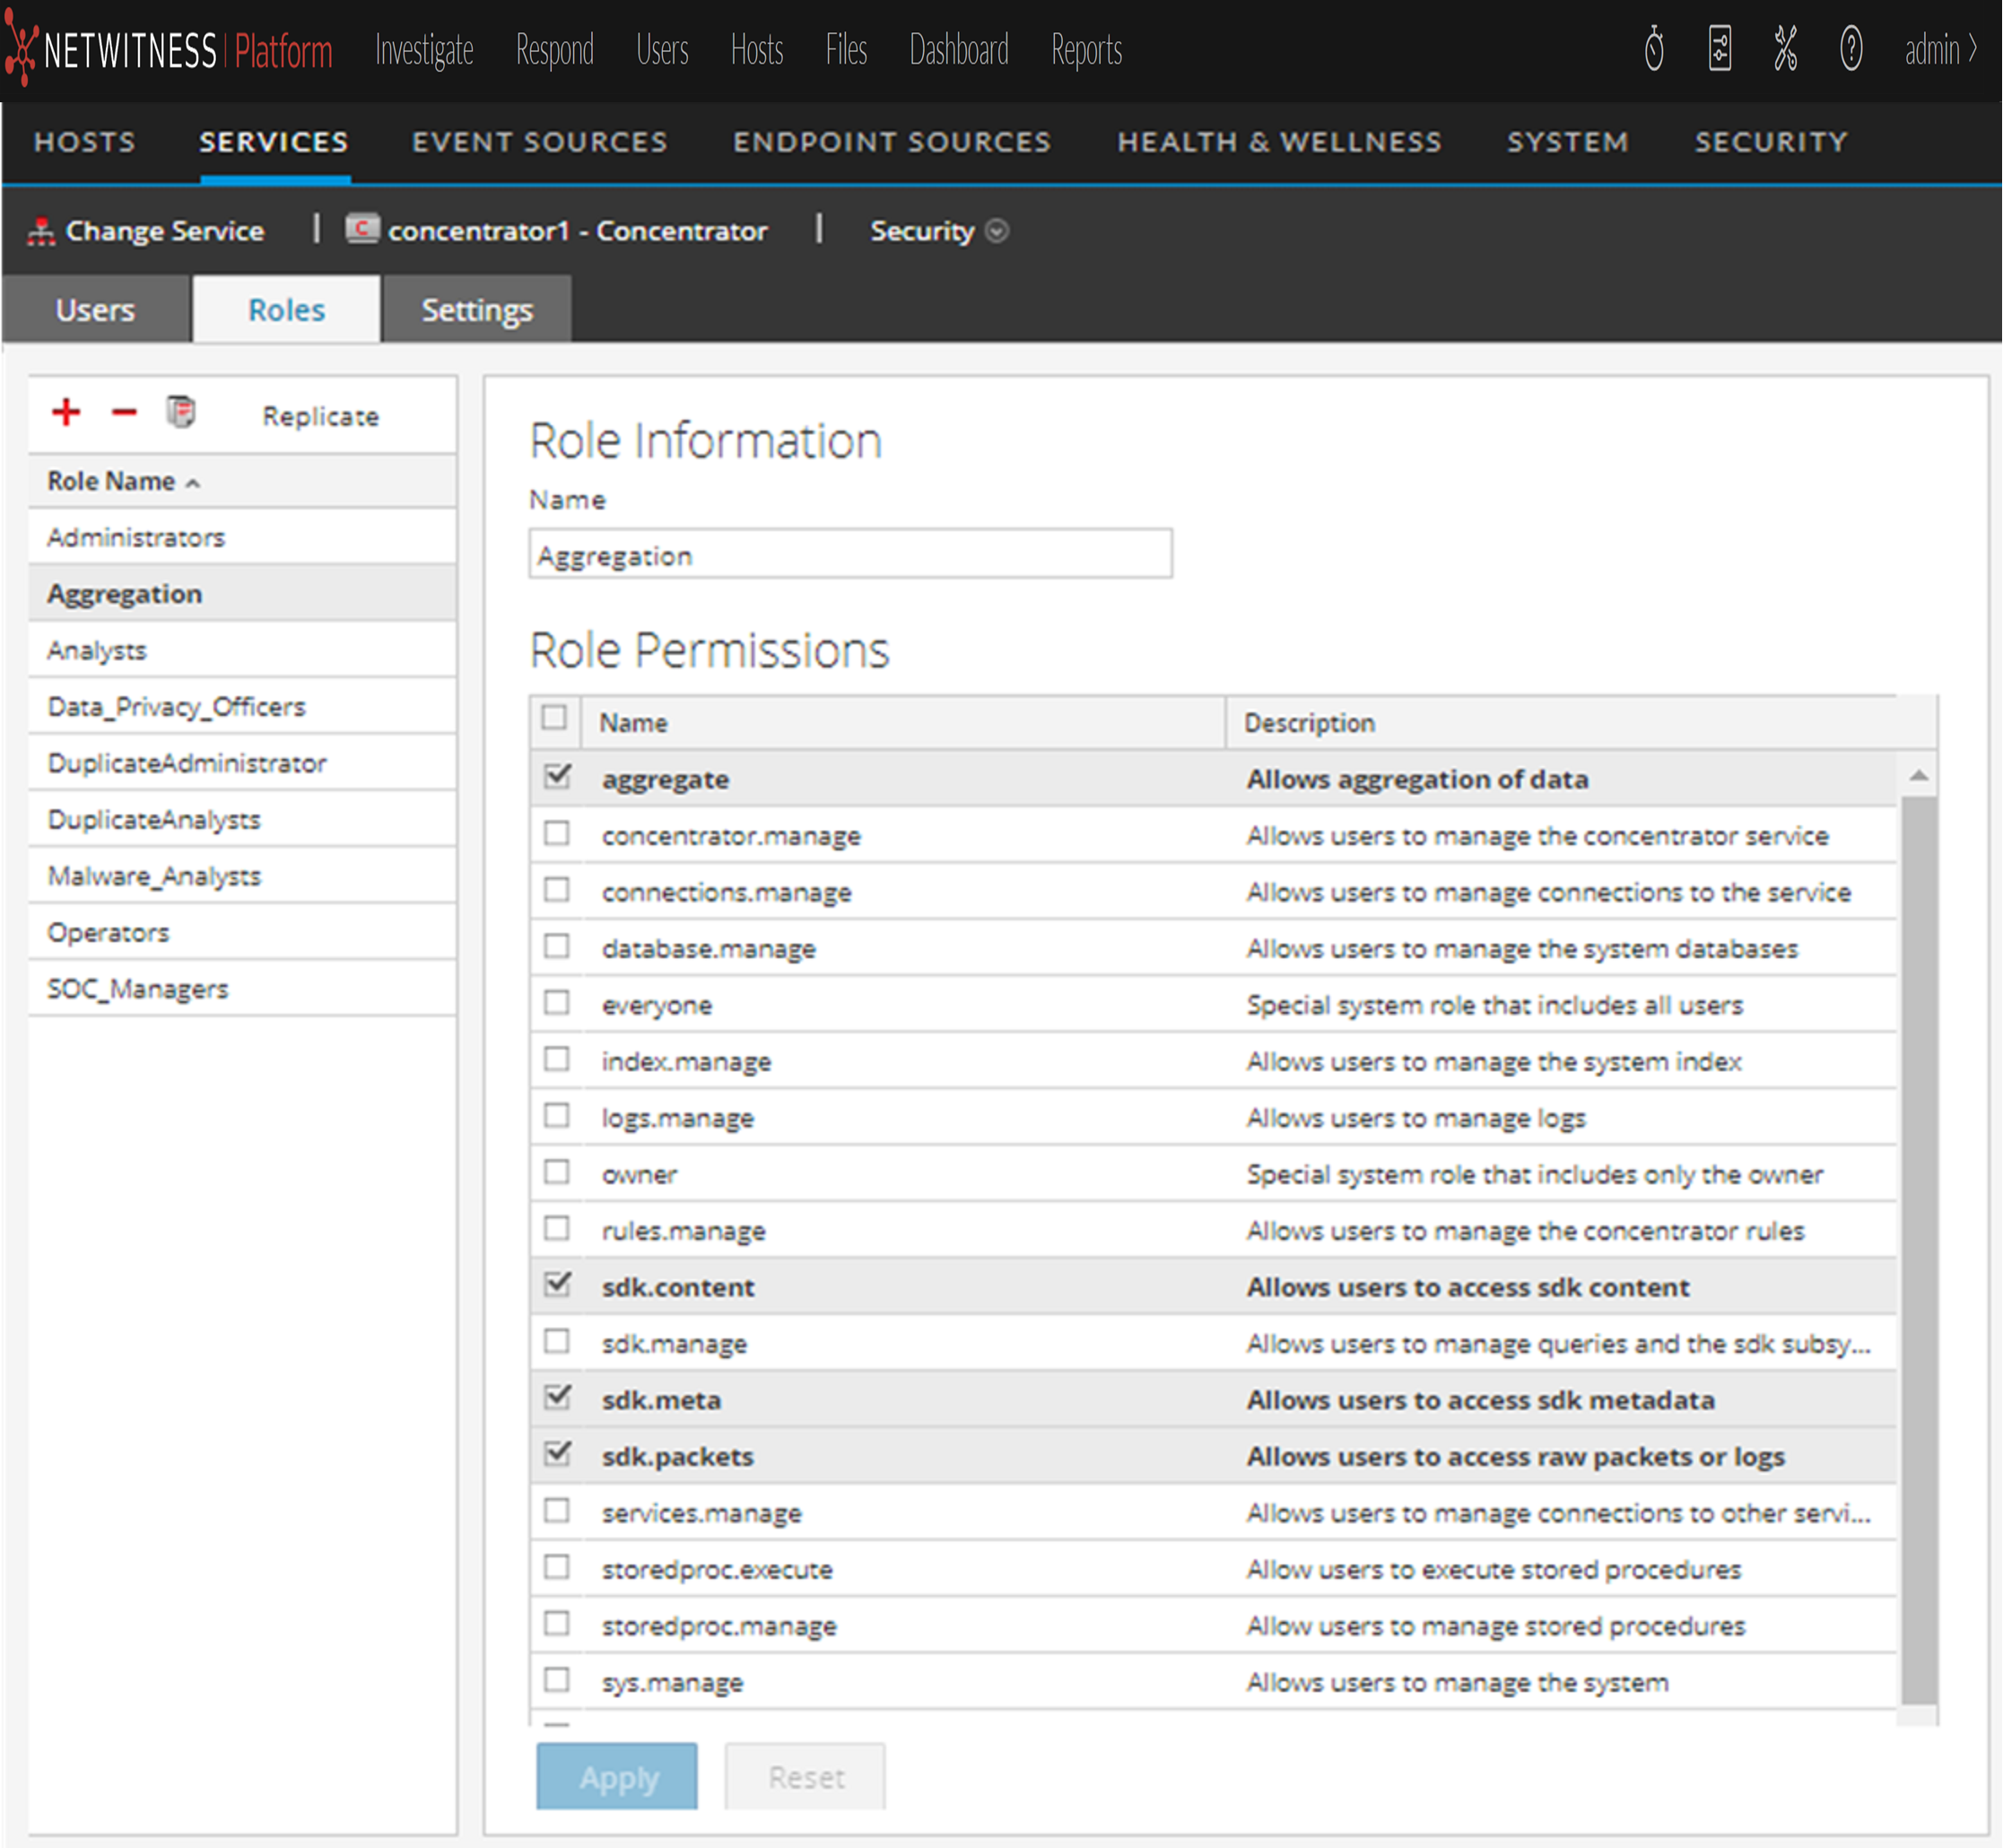Click the Apply button
Image resolution: width=2003 pixels, height=1848 pixels.
pos(616,1777)
